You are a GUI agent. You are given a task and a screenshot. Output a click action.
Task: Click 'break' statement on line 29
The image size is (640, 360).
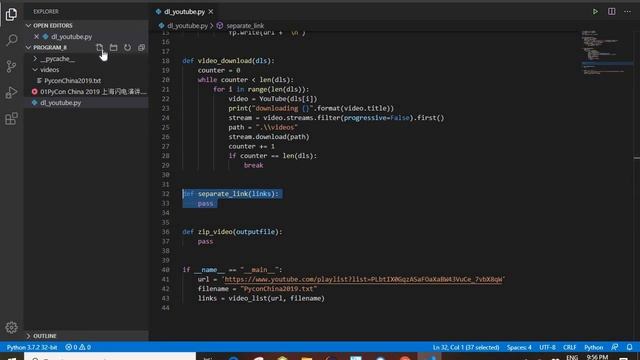click(x=253, y=165)
